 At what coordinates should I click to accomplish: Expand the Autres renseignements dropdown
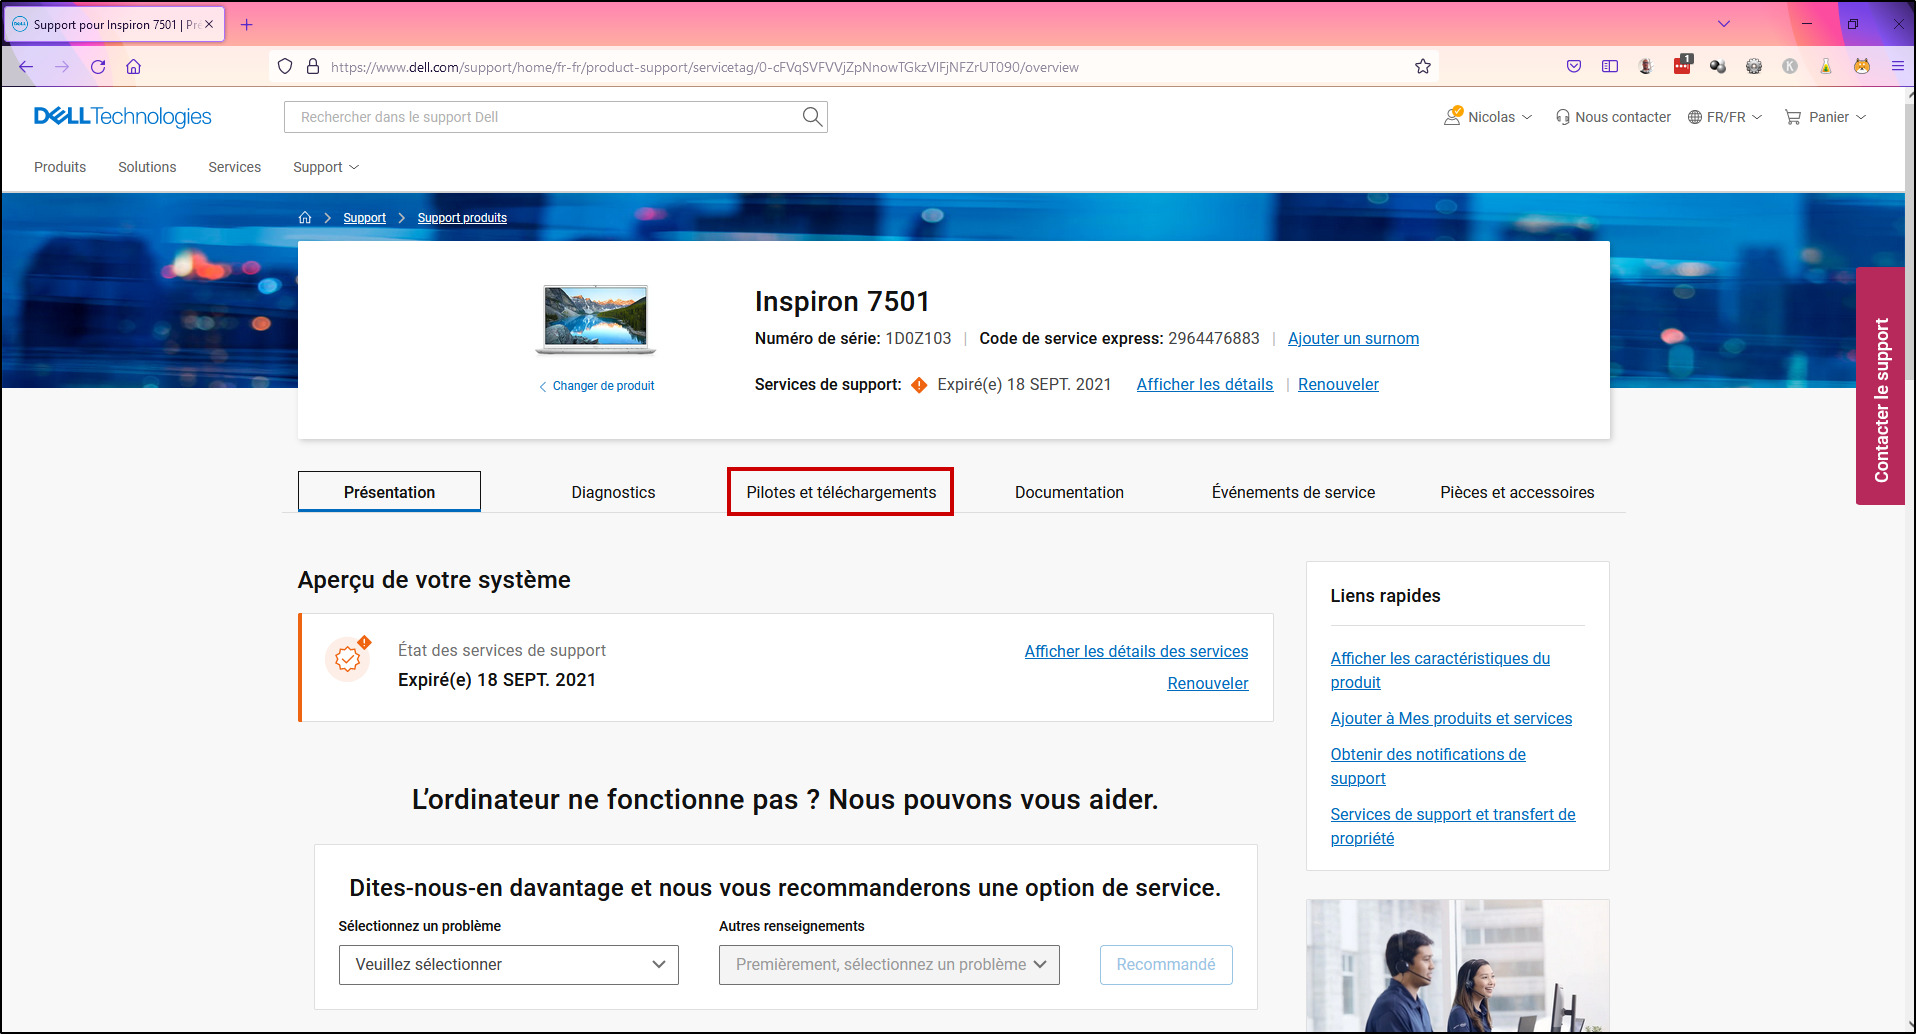click(x=889, y=965)
